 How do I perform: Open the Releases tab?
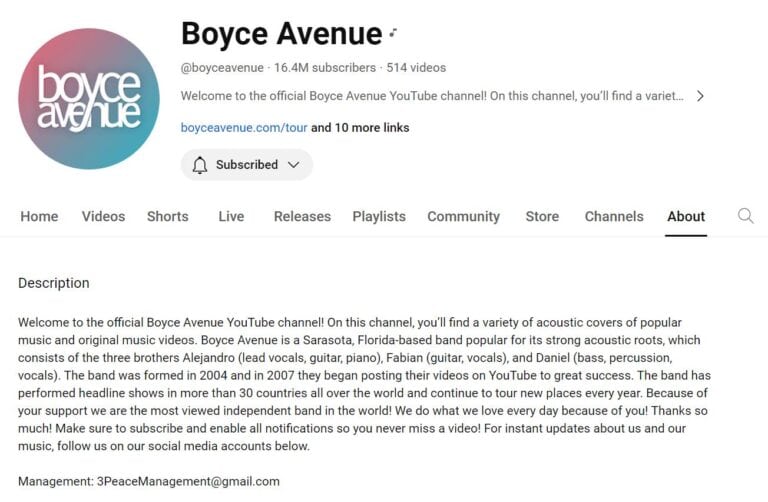click(302, 216)
